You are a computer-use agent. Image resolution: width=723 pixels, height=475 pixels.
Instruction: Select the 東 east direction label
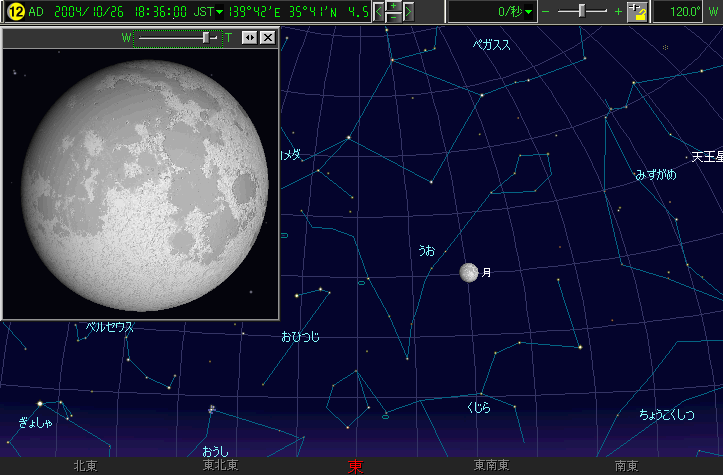pos(355,466)
